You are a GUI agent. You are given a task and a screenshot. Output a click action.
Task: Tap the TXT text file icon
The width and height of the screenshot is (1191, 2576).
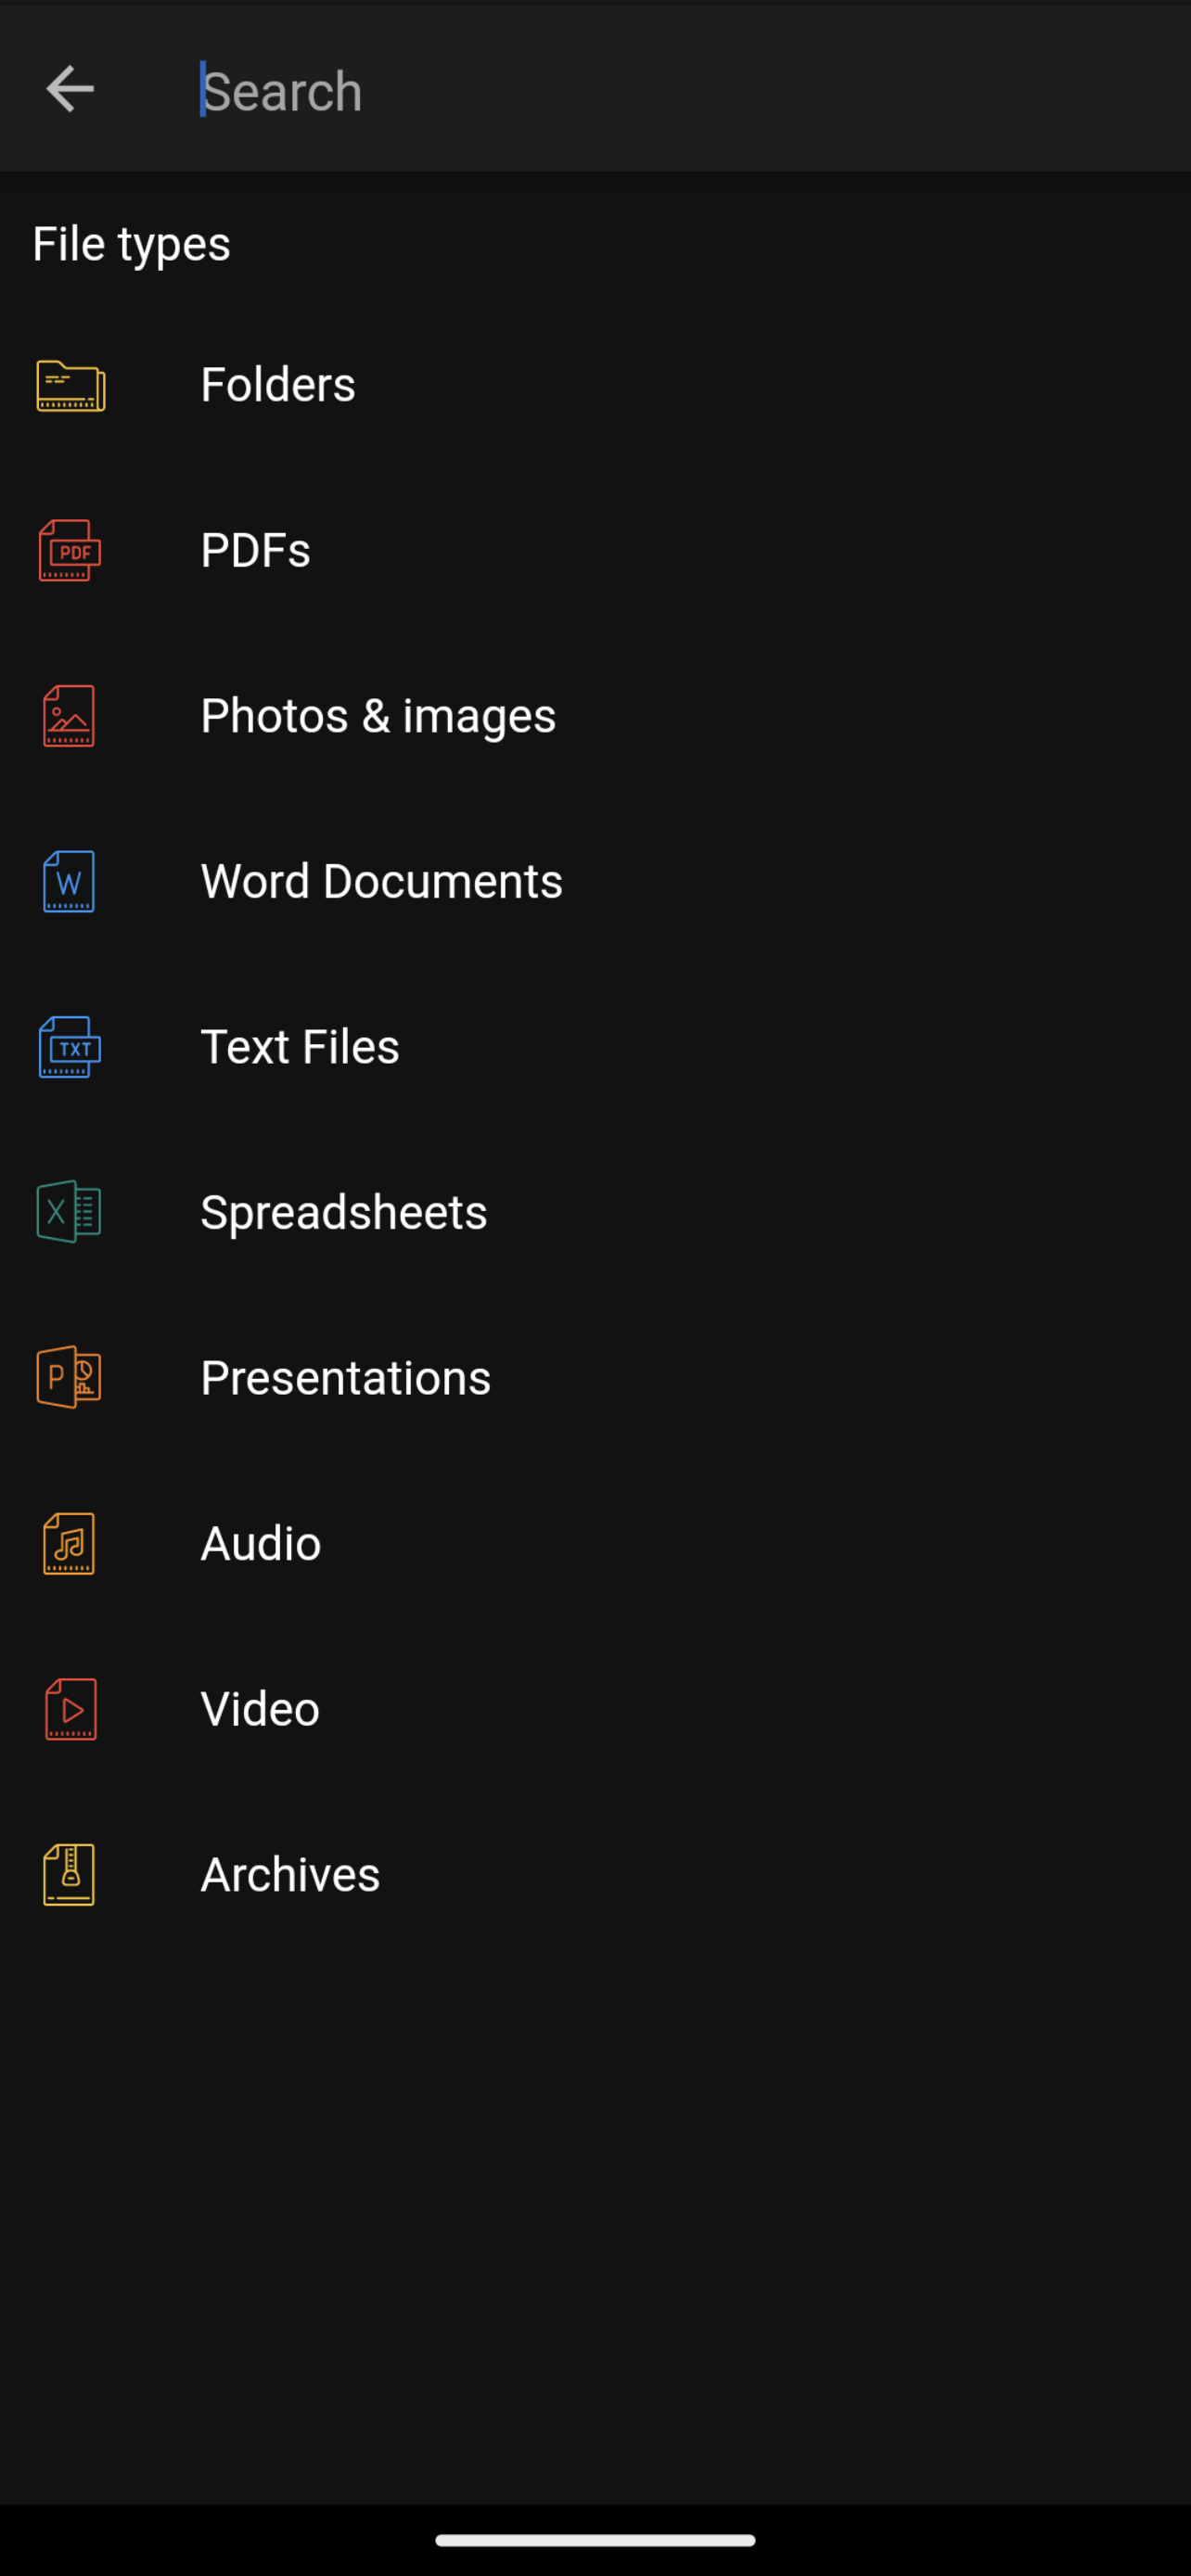pos(70,1047)
